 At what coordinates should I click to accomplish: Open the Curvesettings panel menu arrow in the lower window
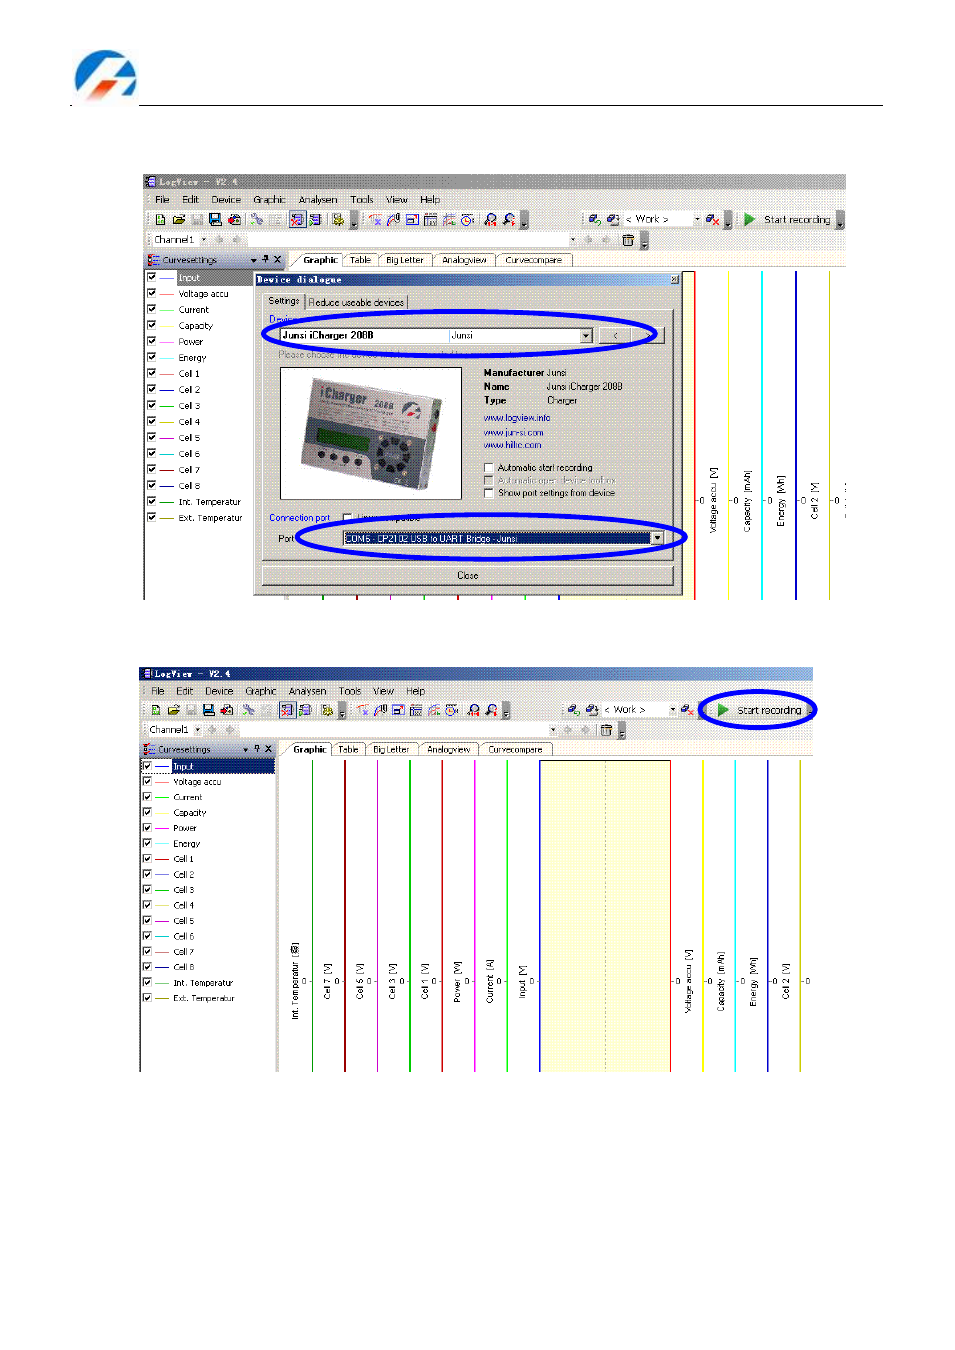point(245,749)
